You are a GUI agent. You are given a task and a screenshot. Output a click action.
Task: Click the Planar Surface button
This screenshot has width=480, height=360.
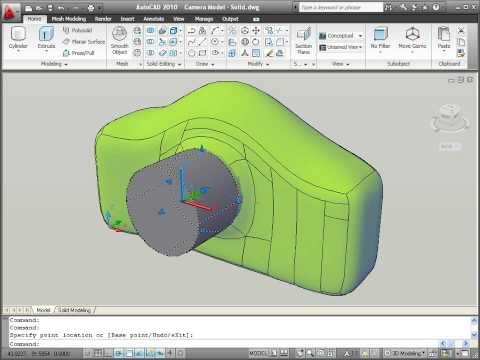point(84,42)
